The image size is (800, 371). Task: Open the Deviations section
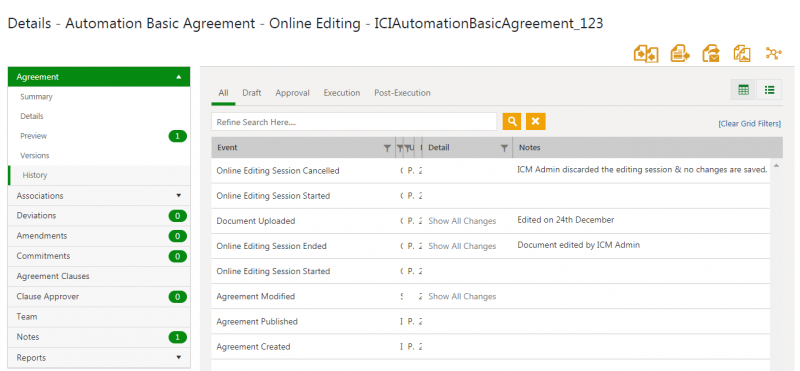[x=99, y=216]
